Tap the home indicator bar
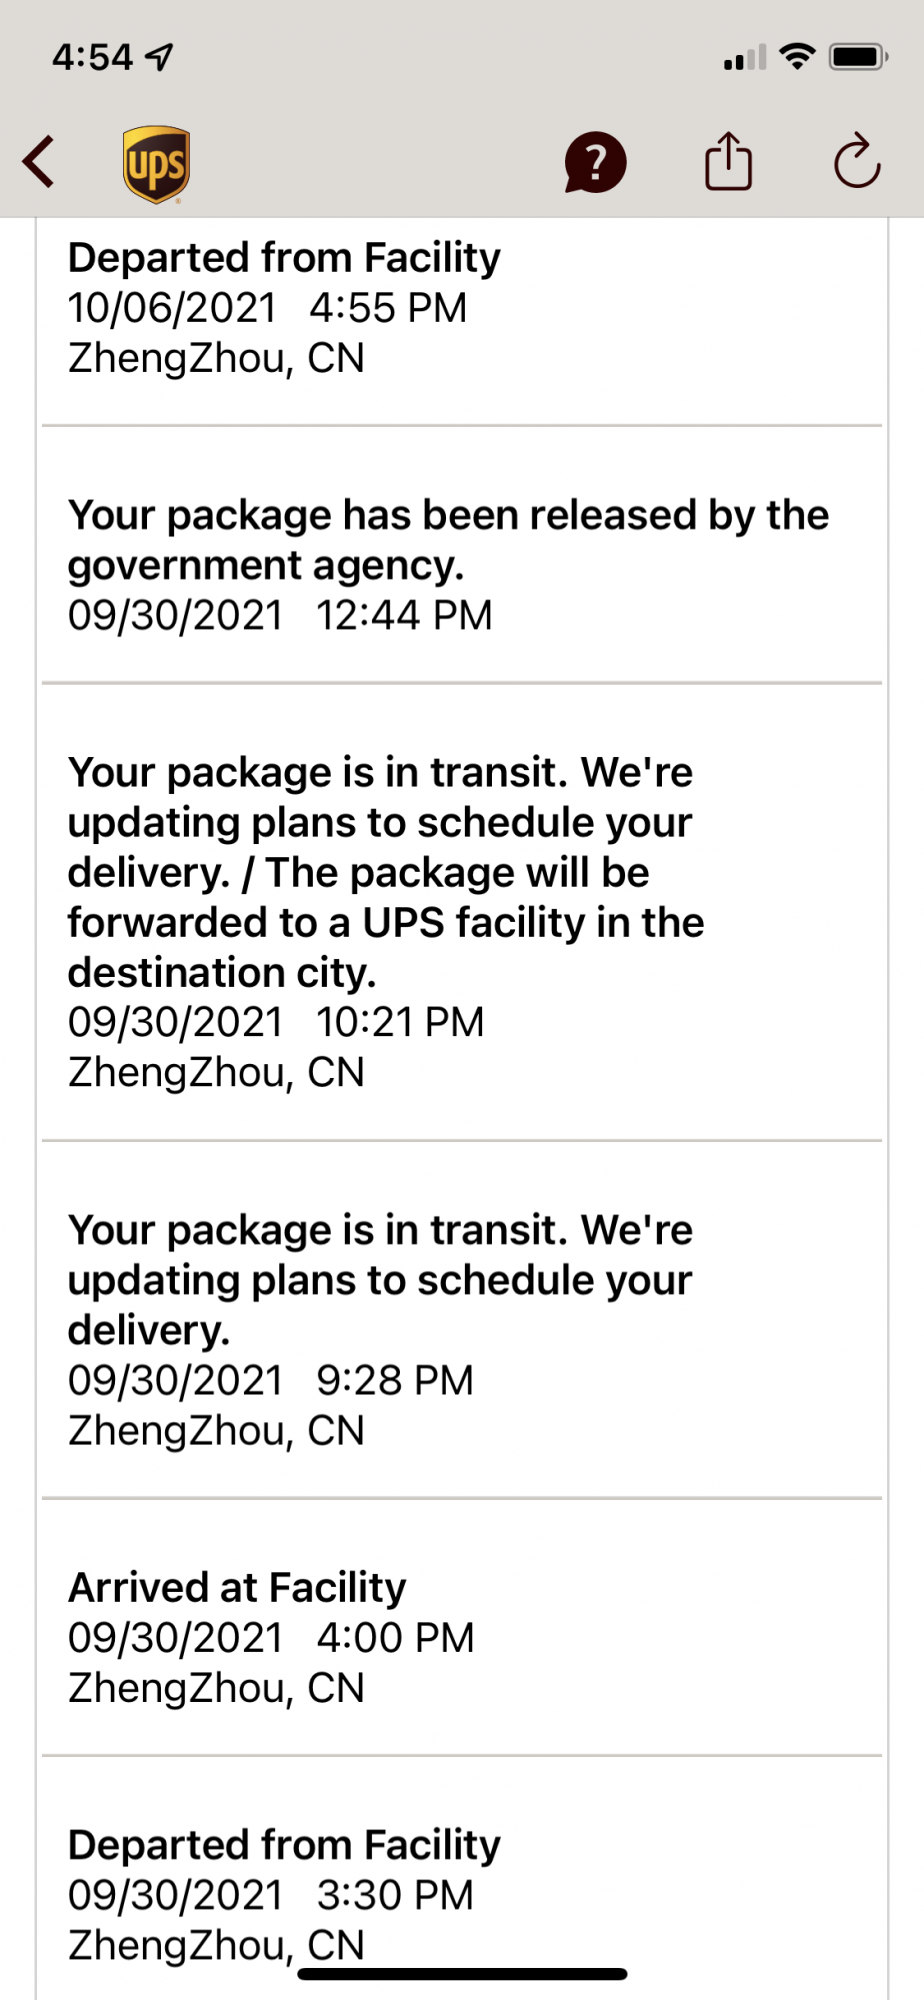The width and height of the screenshot is (924, 2000). (x=462, y=1974)
